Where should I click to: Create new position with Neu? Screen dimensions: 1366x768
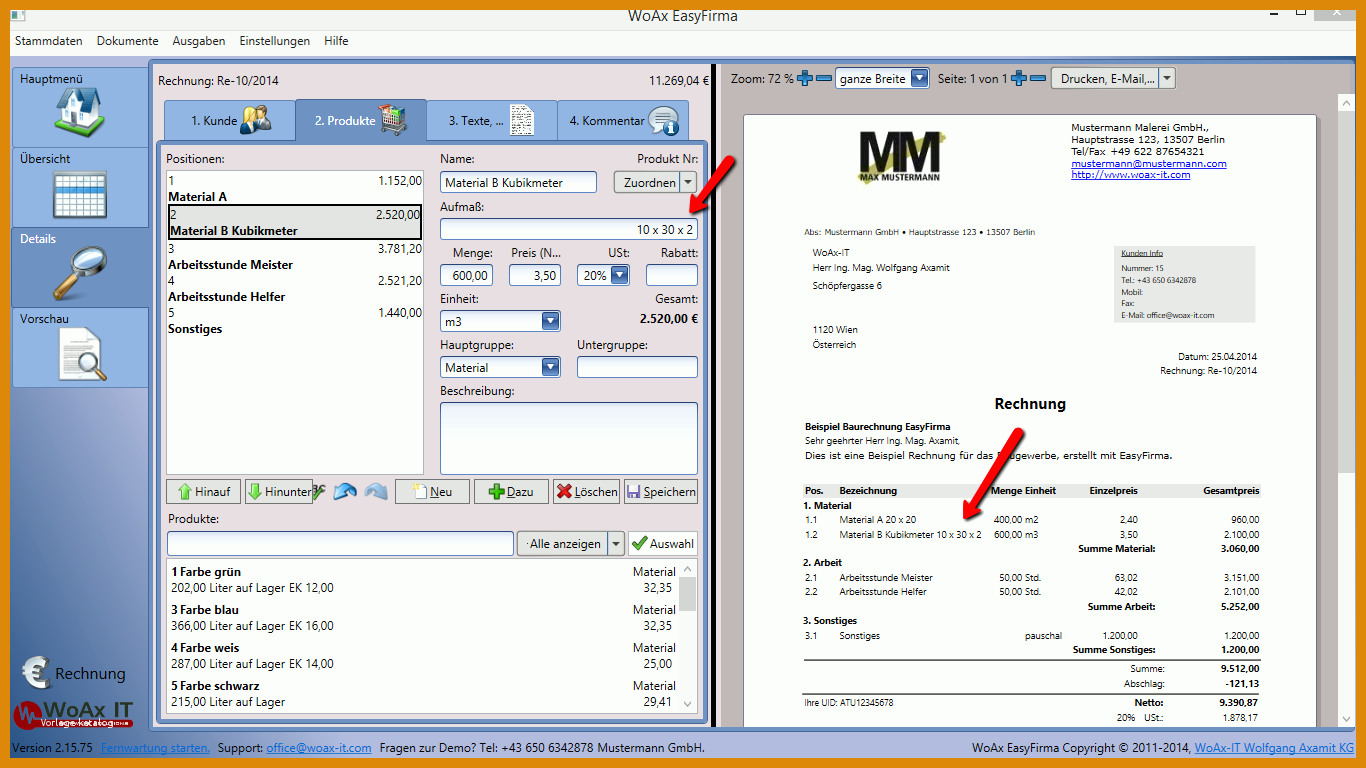click(x=432, y=491)
